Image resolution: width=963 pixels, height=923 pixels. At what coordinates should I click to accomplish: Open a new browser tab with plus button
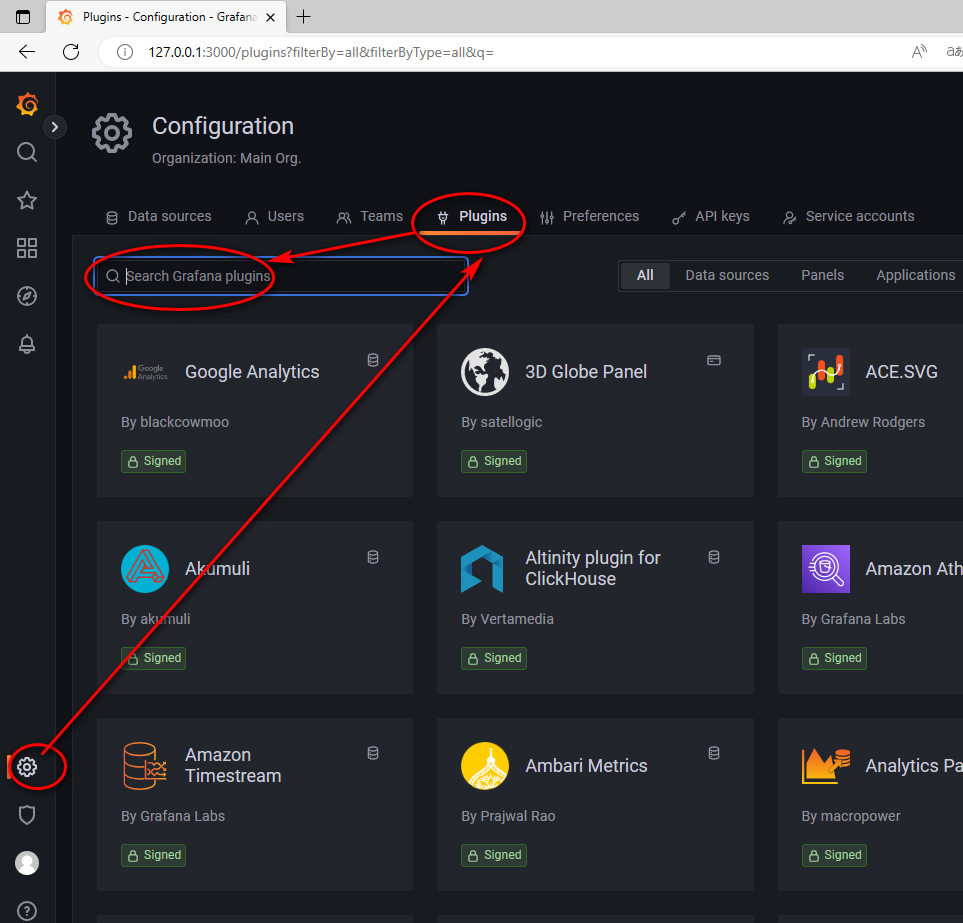point(303,17)
